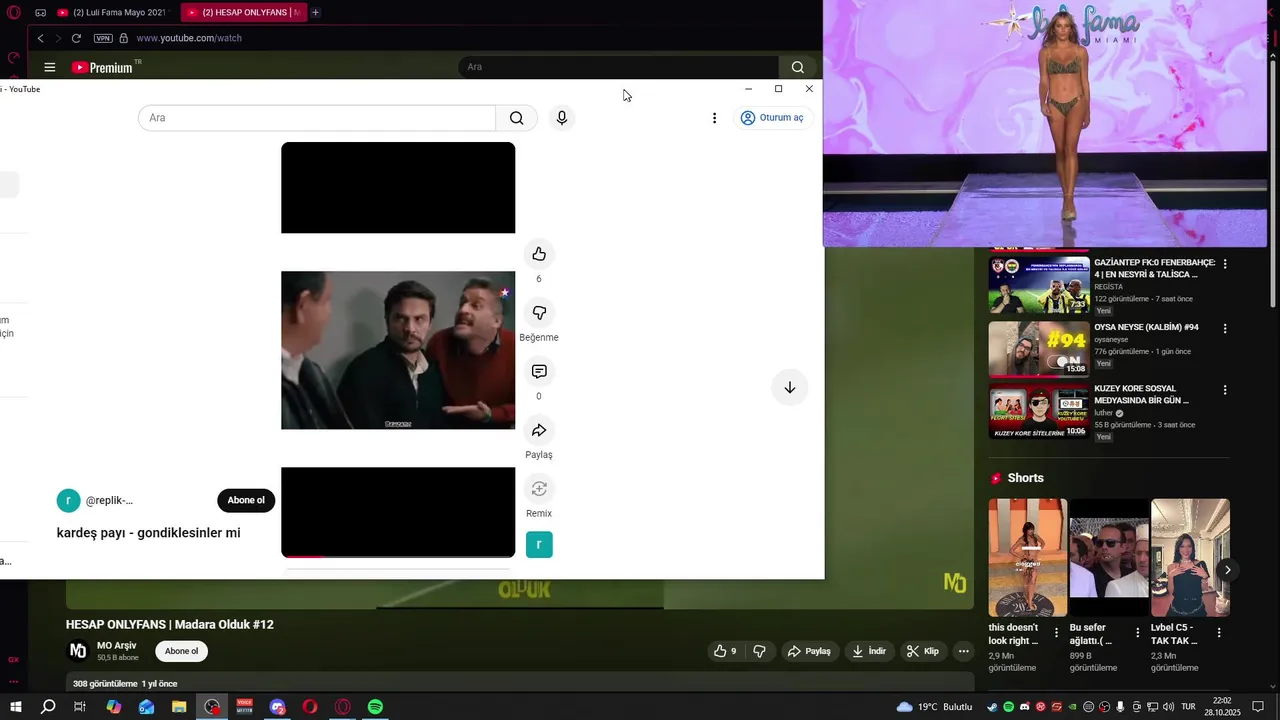The width and height of the screenshot is (1280, 720).
Task: Open YouTube hamburger guide menu
Action: [x=49, y=67]
